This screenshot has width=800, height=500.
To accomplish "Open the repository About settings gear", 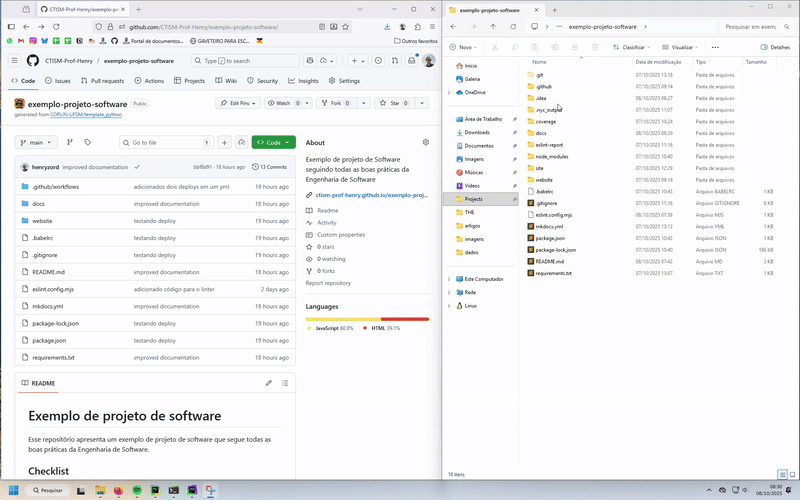I will tap(425, 142).
